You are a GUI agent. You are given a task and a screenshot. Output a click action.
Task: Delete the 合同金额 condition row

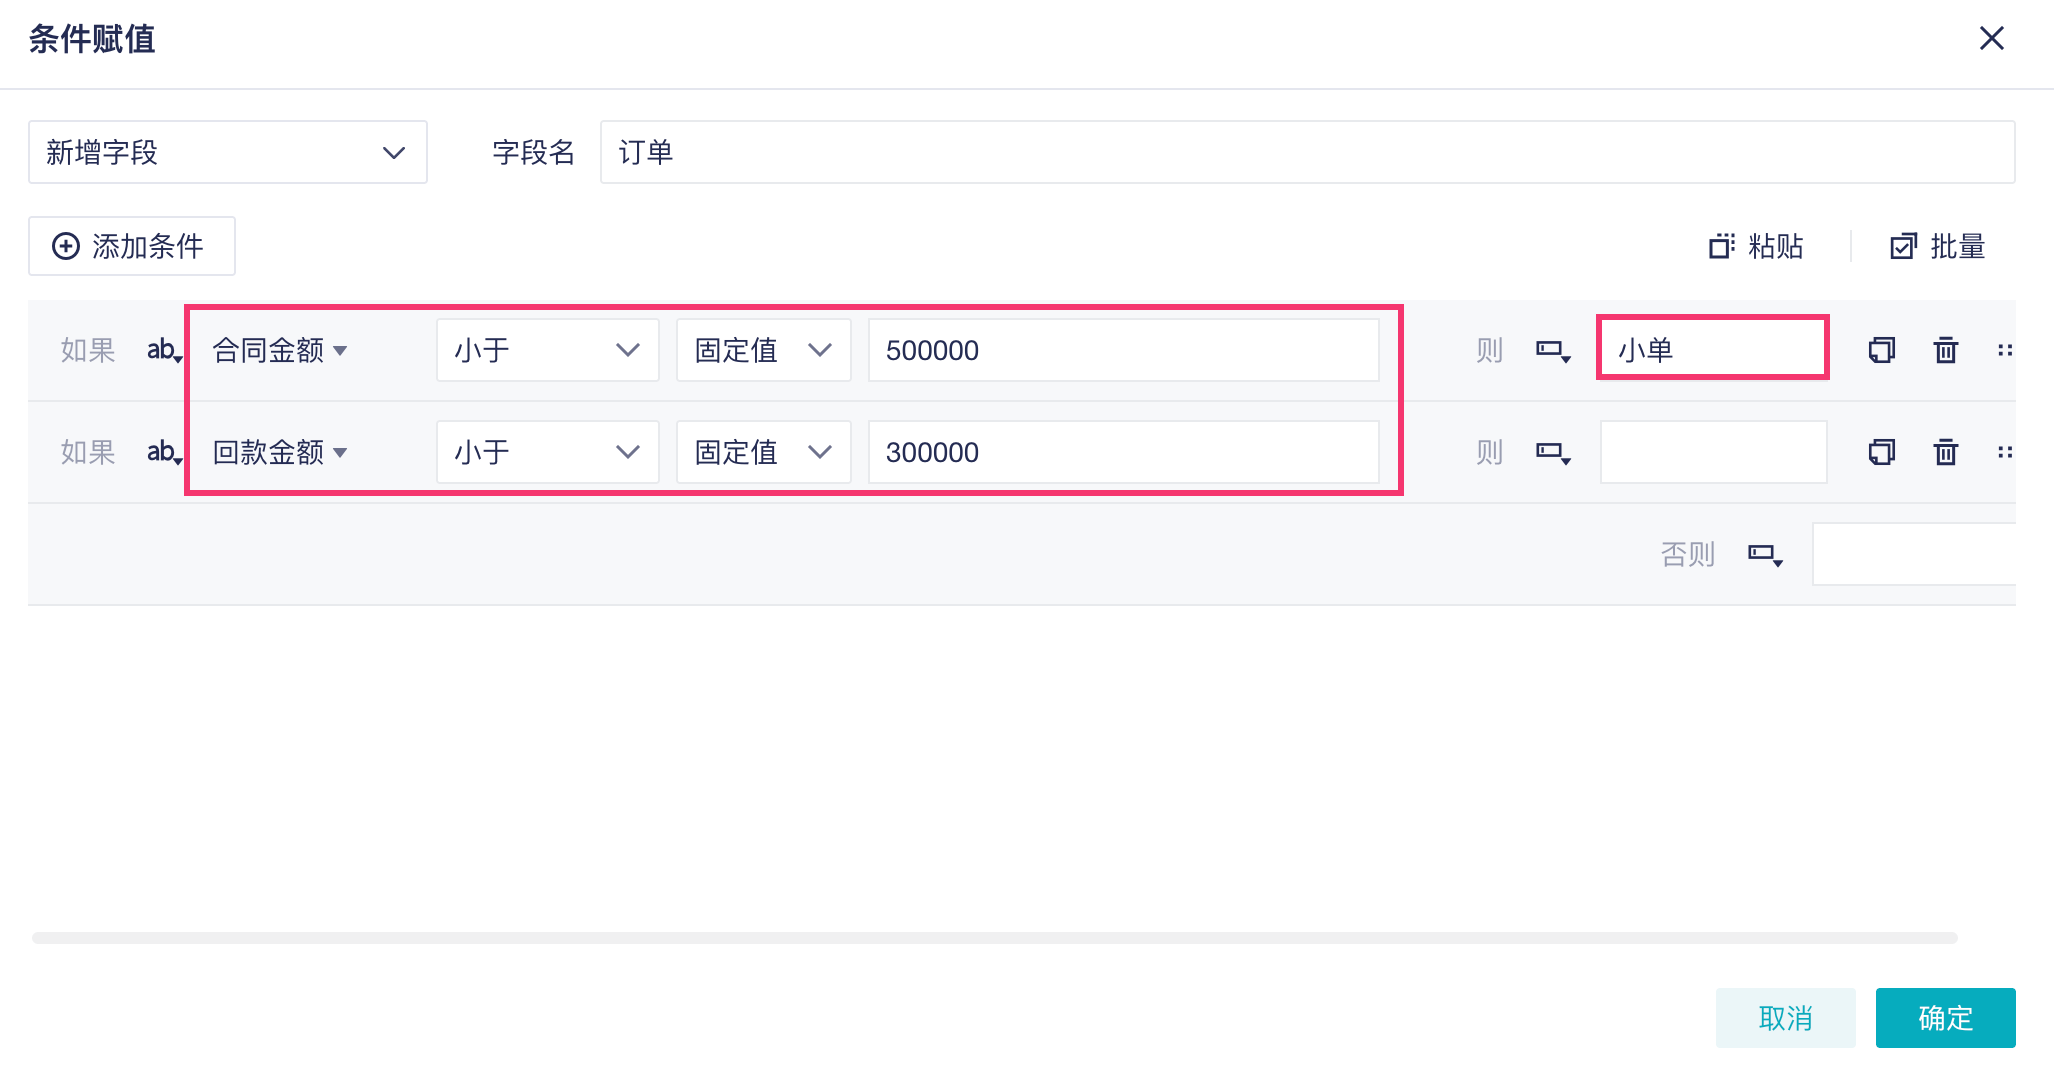[x=1945, y=350]
